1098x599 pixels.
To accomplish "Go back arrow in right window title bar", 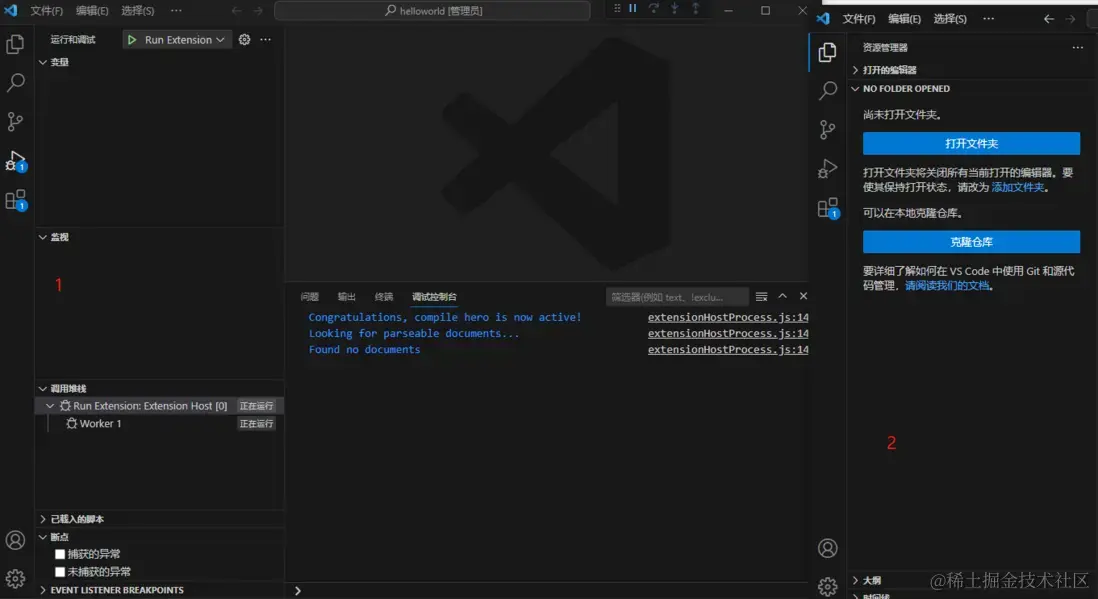I will tap(1048, 19).
